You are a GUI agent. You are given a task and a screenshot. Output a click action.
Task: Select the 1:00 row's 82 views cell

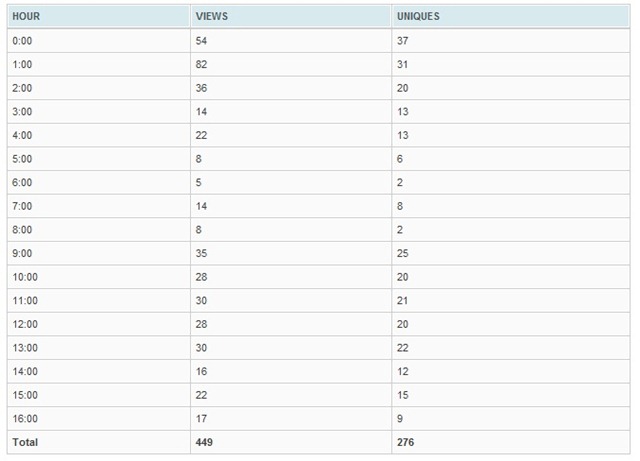(201, 65)
